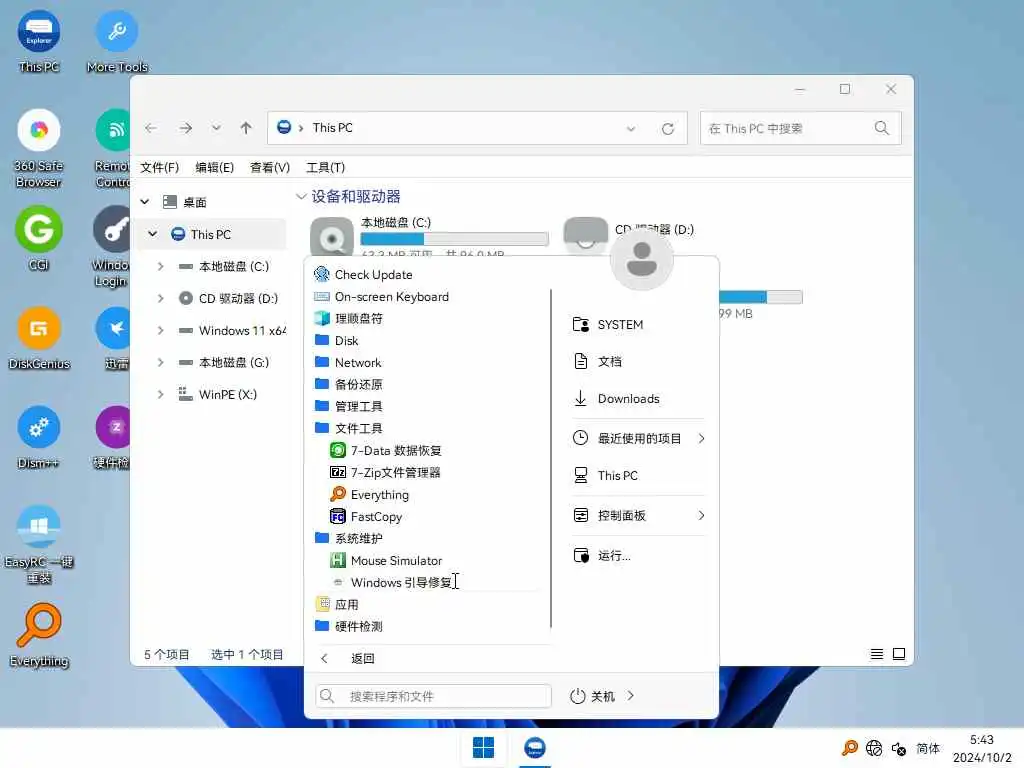Open This PC desktop shortcut

coord(39,41)
